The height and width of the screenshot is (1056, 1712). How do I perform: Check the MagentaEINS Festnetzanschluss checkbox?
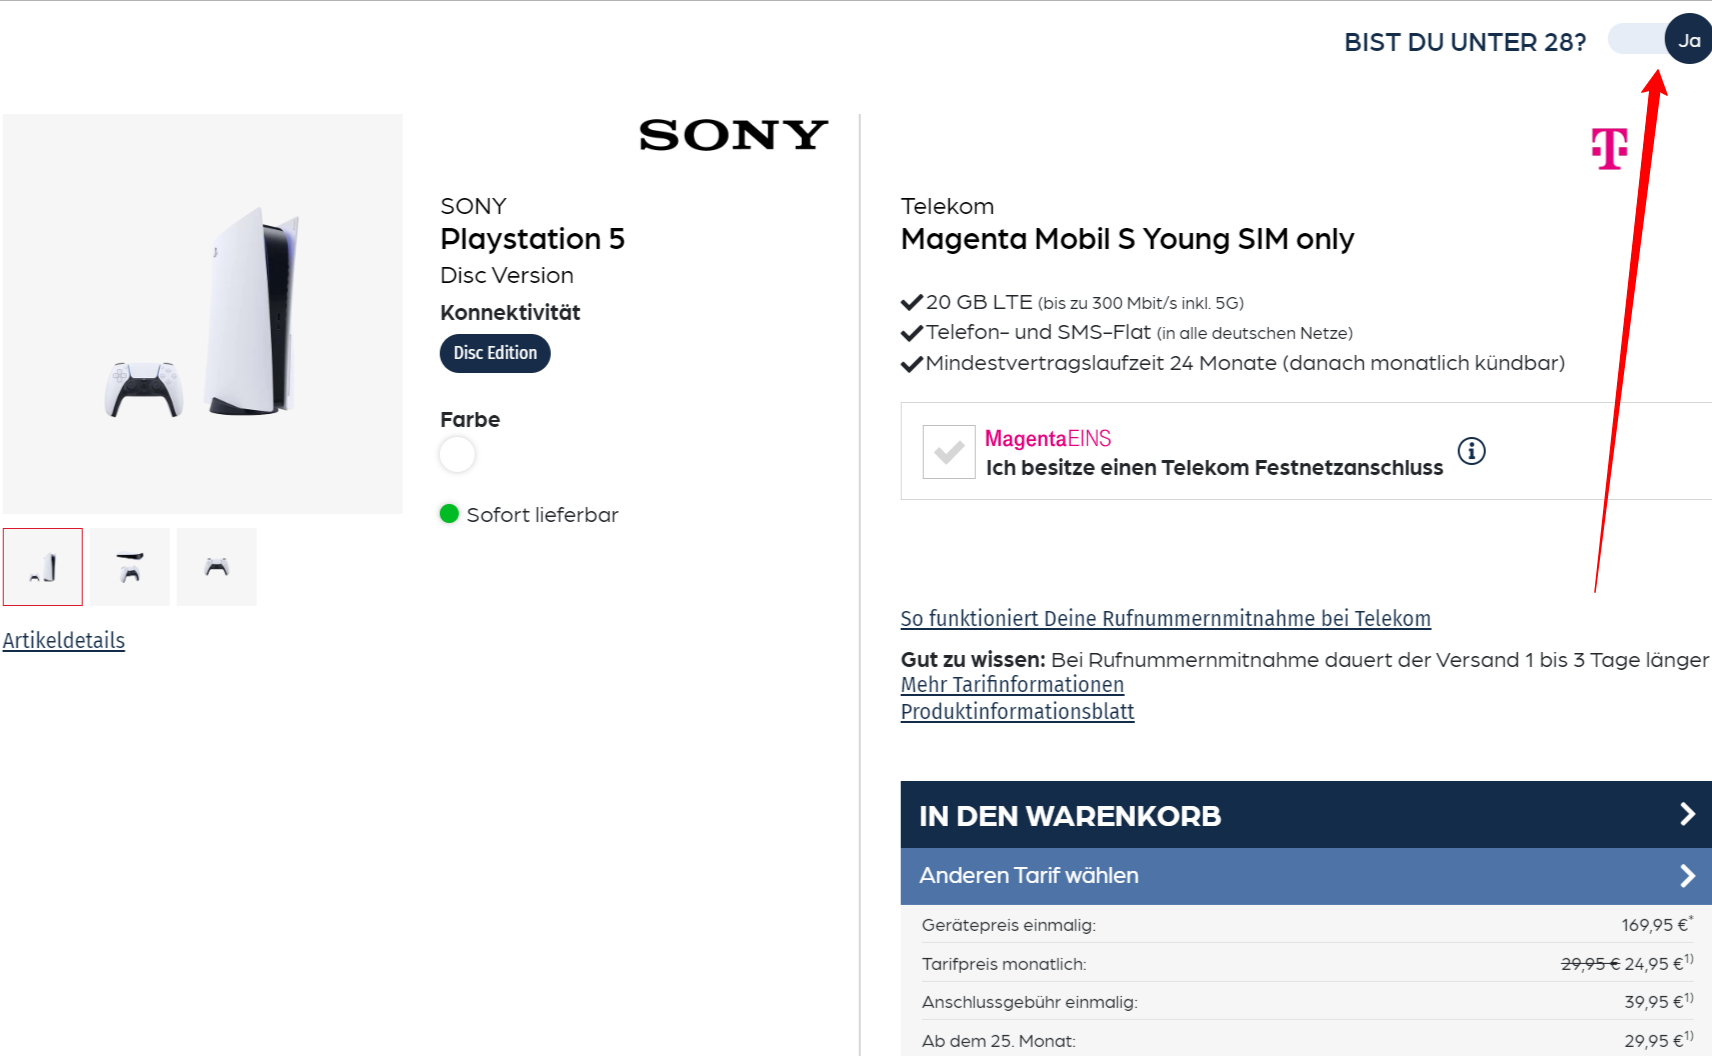coord(949,452)
